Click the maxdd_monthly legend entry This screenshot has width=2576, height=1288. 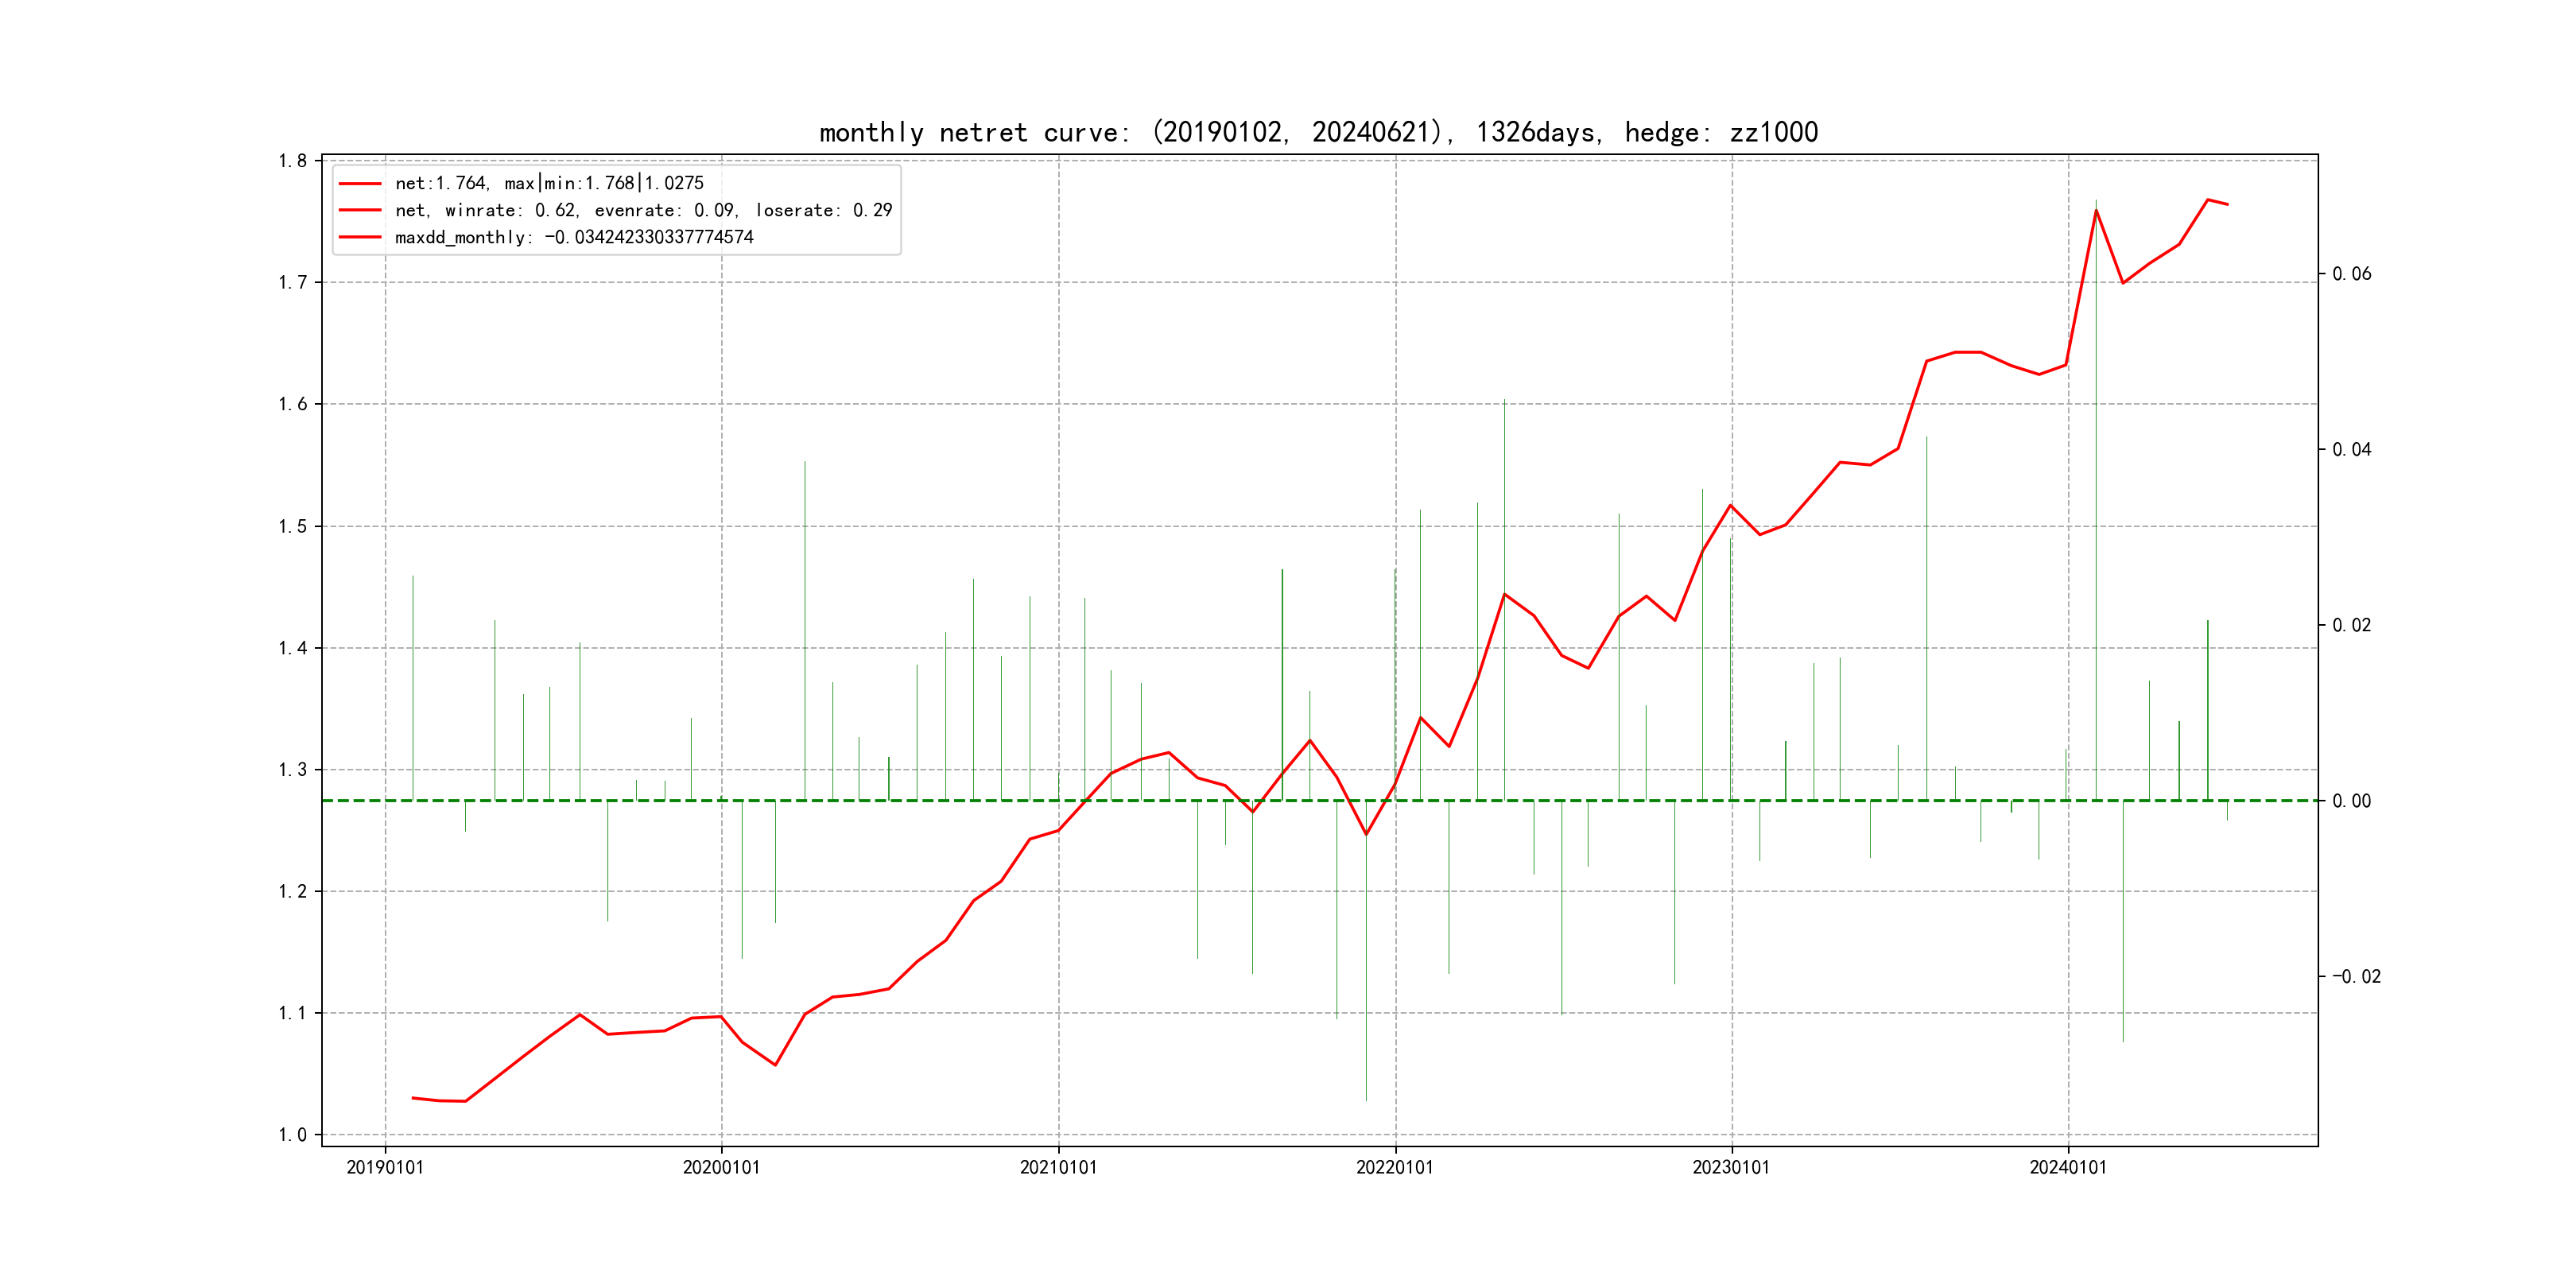pos(573,237)
